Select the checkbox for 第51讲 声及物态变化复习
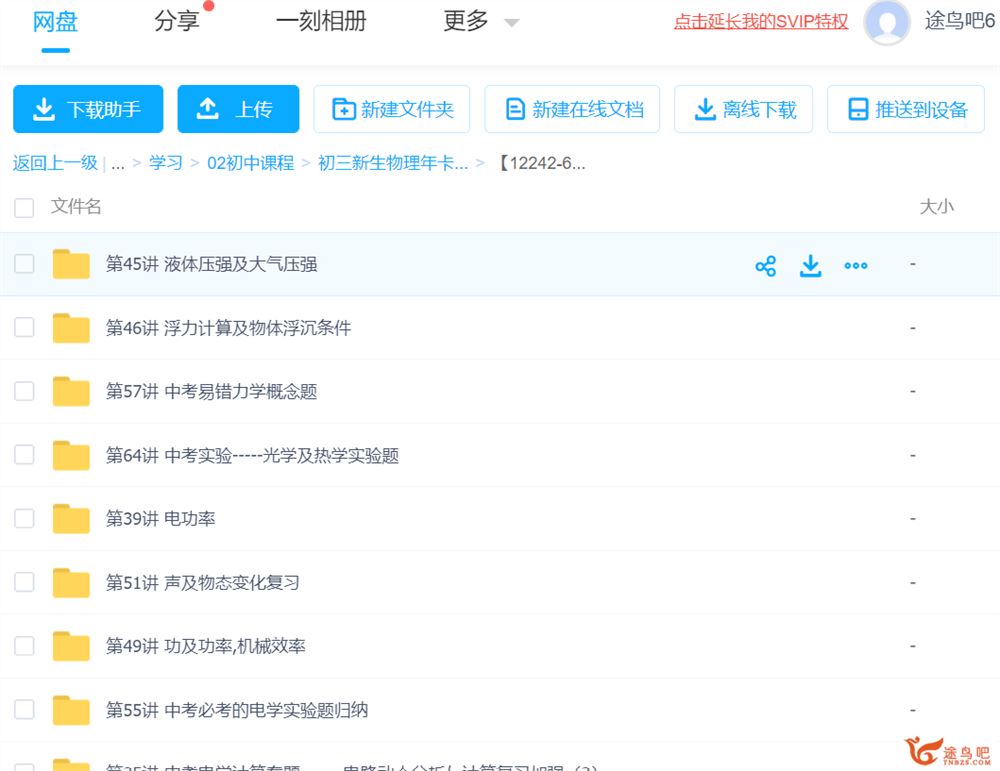 coord(24,582)
